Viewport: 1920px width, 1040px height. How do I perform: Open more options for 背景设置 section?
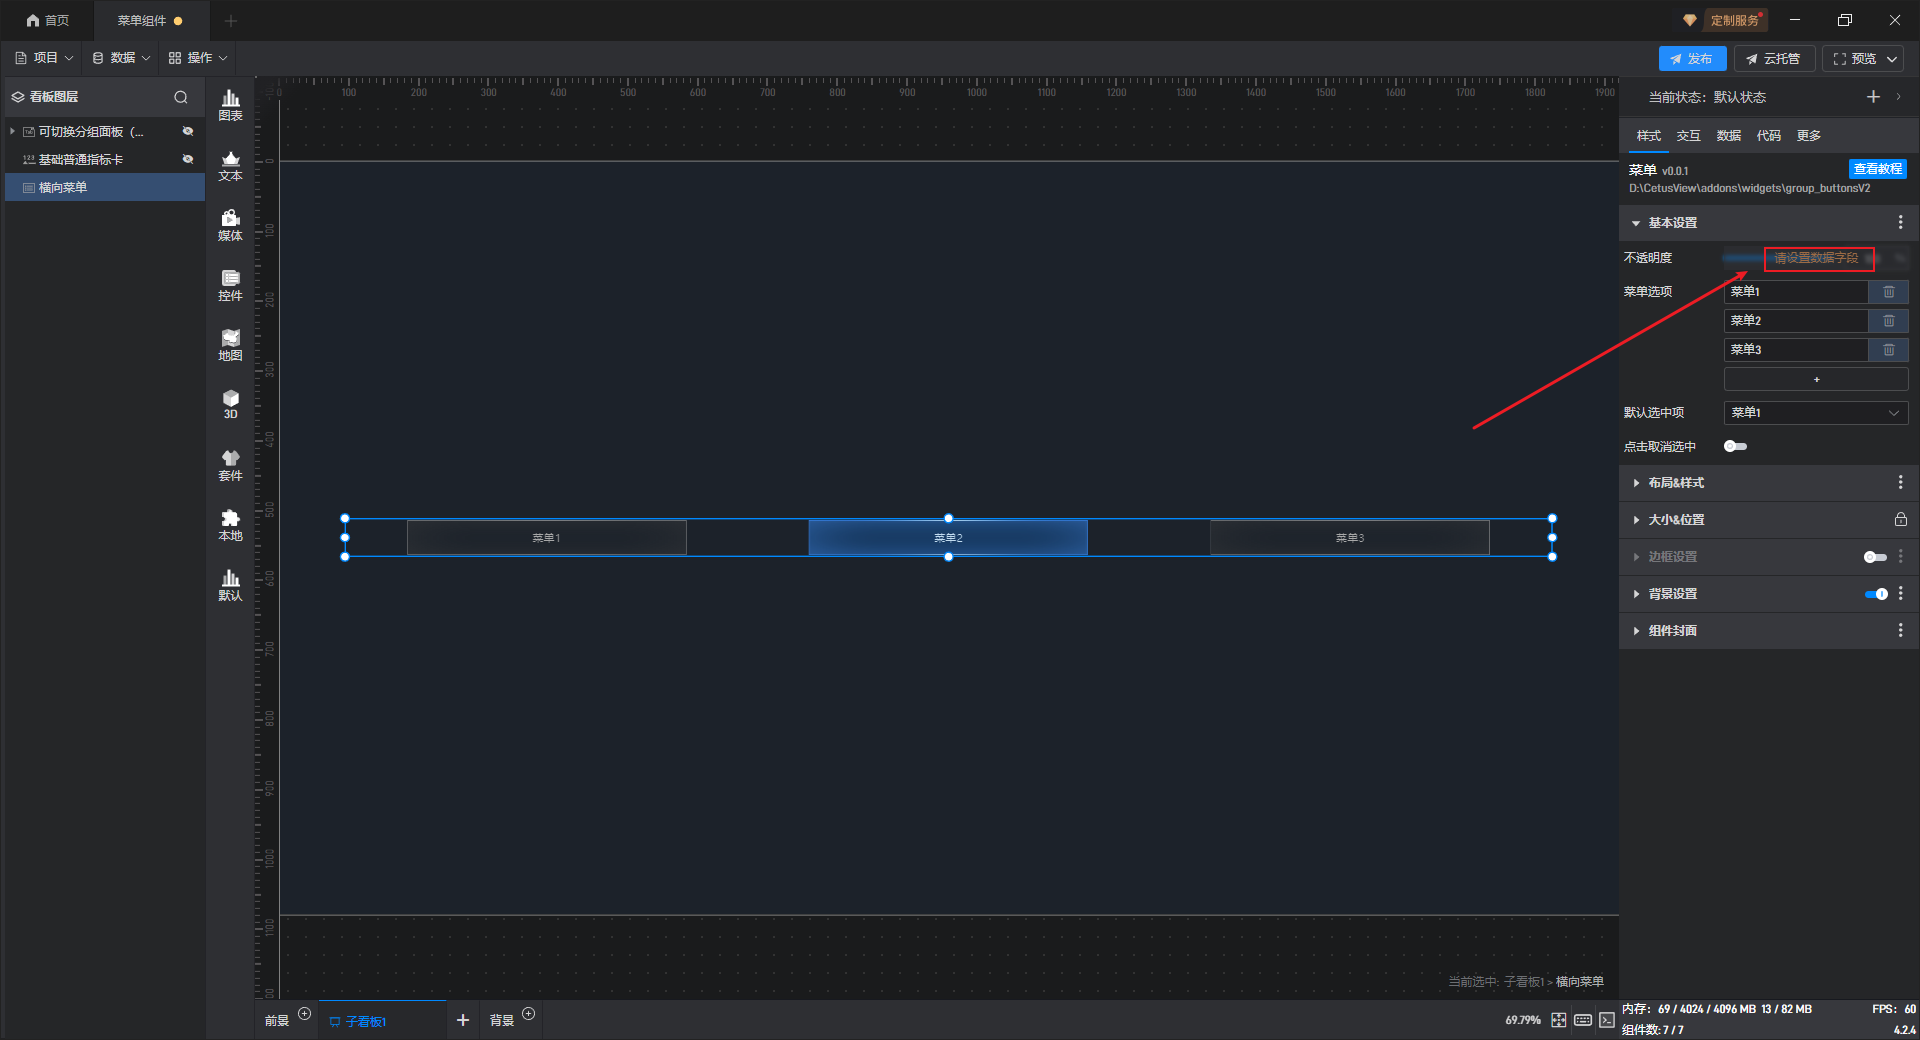[x=1900, y=594]
